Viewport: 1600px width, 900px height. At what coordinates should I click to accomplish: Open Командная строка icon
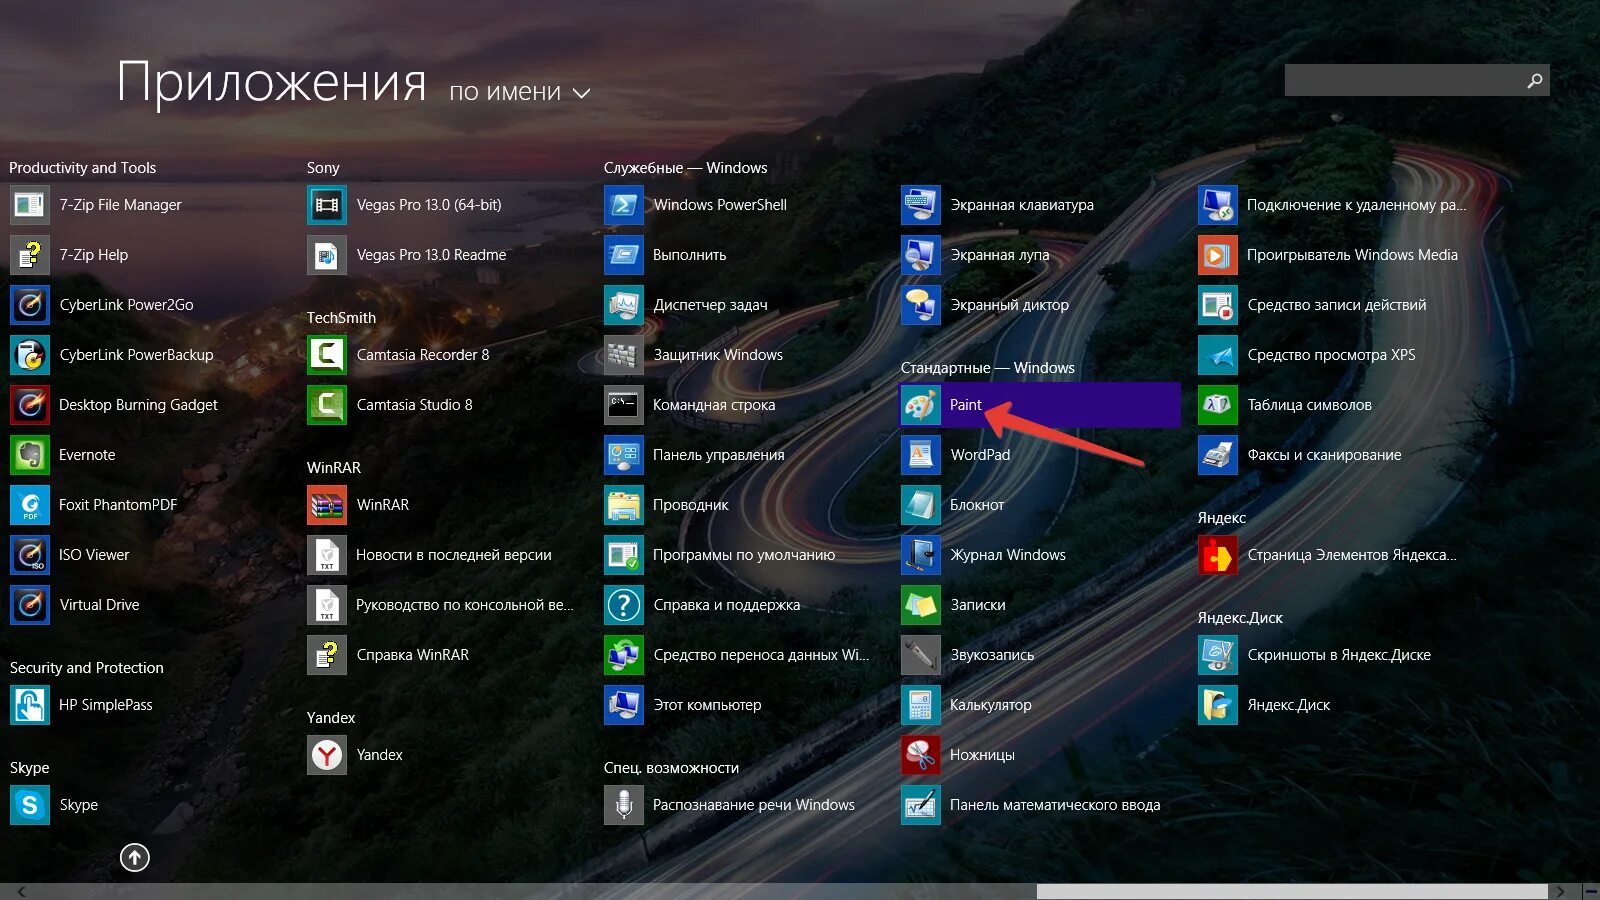click(x=624, y=405)
